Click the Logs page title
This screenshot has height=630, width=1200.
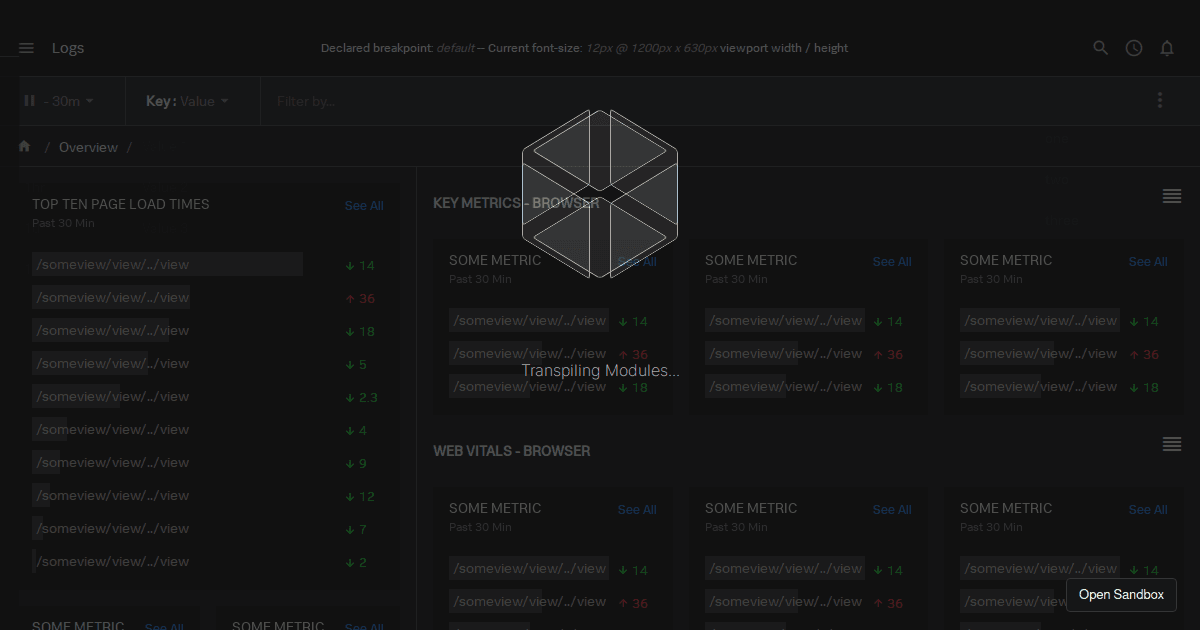click(x=68, y=48)
